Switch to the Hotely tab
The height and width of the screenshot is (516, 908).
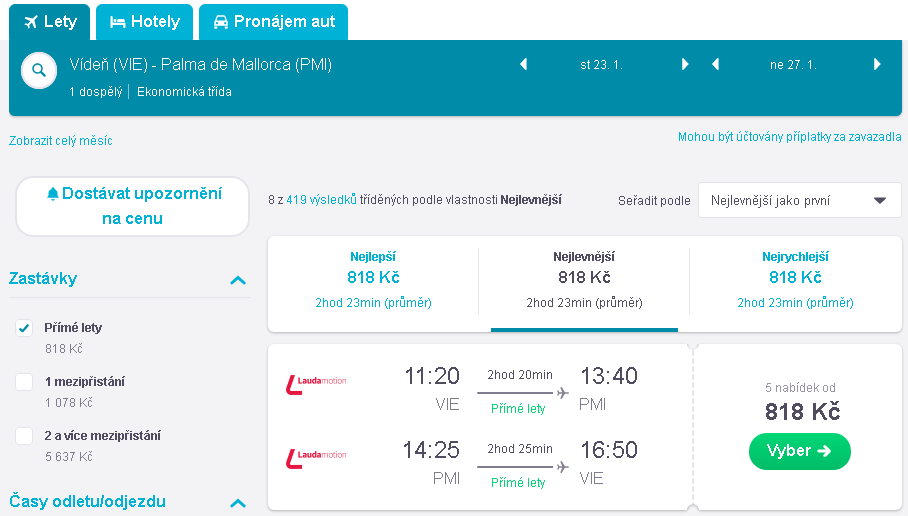(145, 22)
